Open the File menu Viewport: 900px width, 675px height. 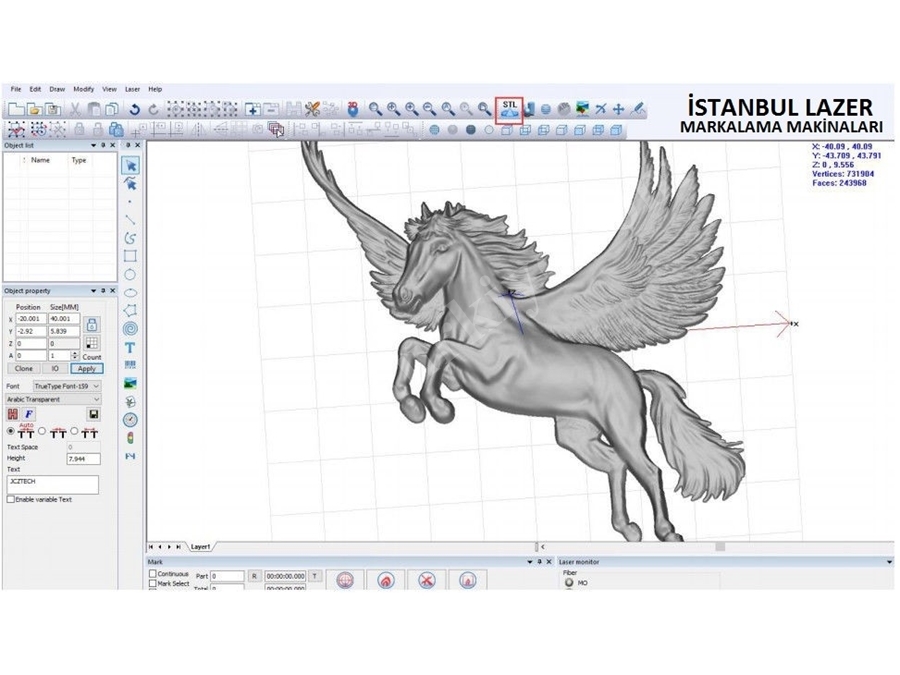coord(16,89)
